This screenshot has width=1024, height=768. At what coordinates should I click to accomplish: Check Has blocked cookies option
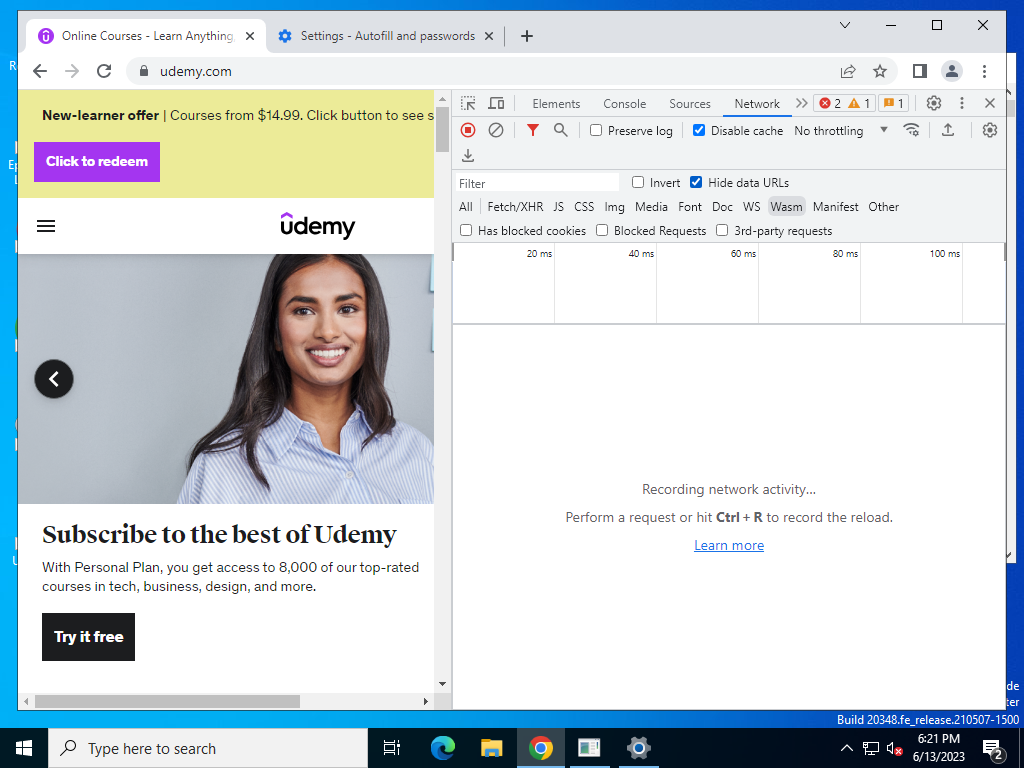(466, 230)
